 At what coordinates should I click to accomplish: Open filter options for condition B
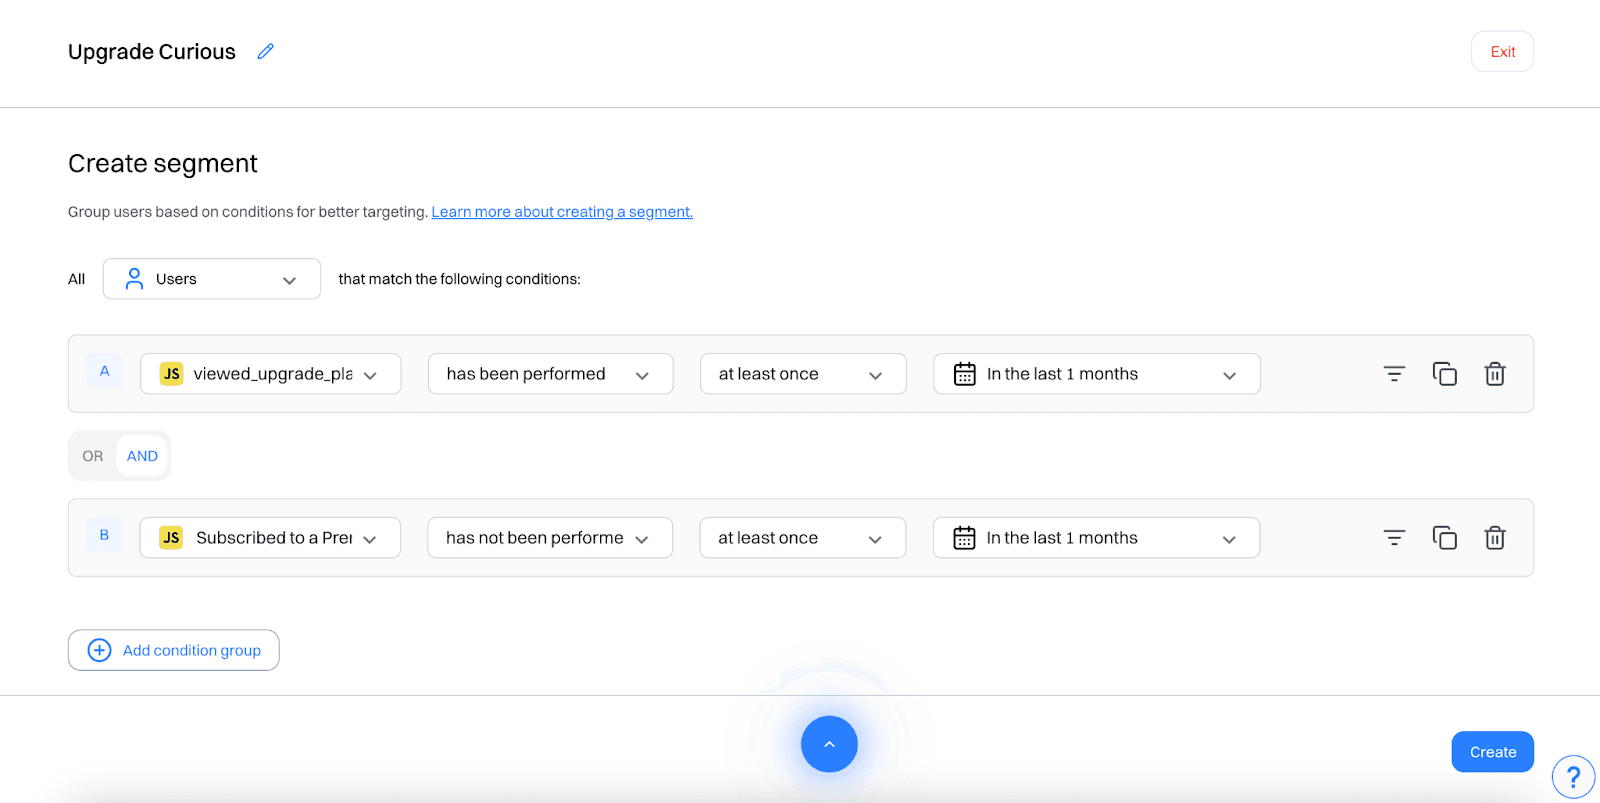[1394, 538]
